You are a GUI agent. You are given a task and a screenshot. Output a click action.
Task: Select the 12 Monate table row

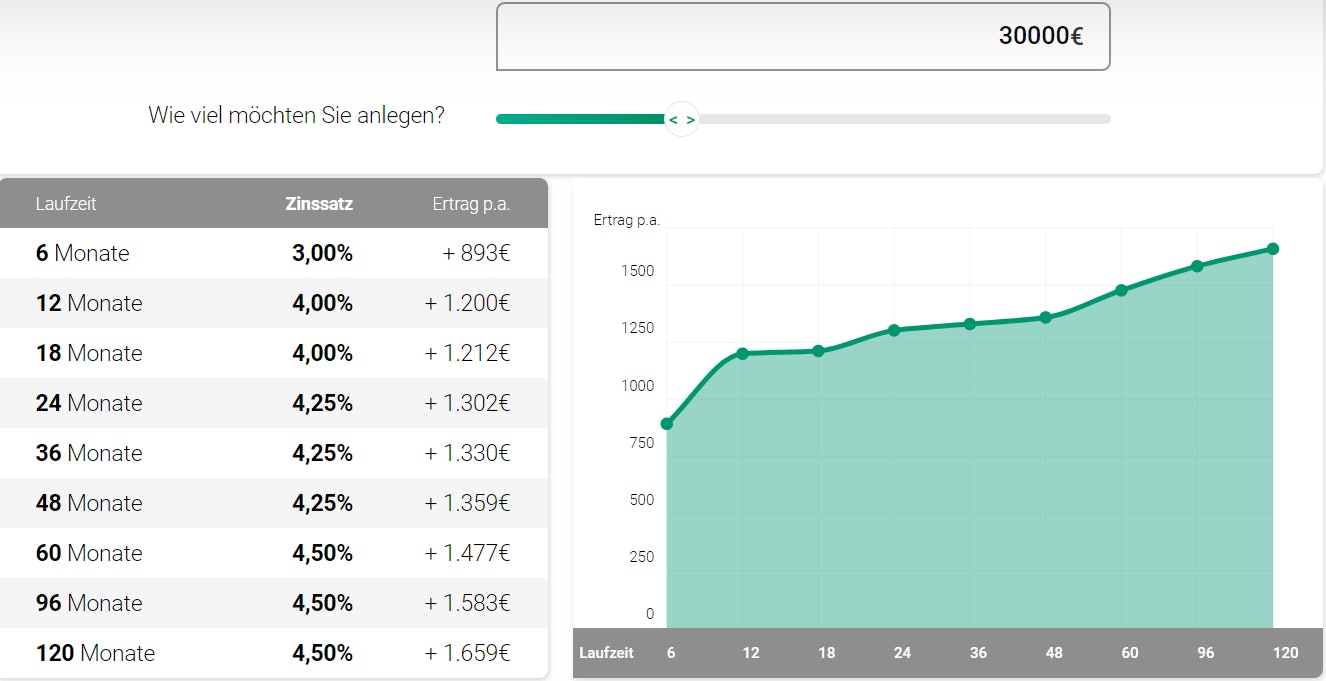(x=273, y=303)
